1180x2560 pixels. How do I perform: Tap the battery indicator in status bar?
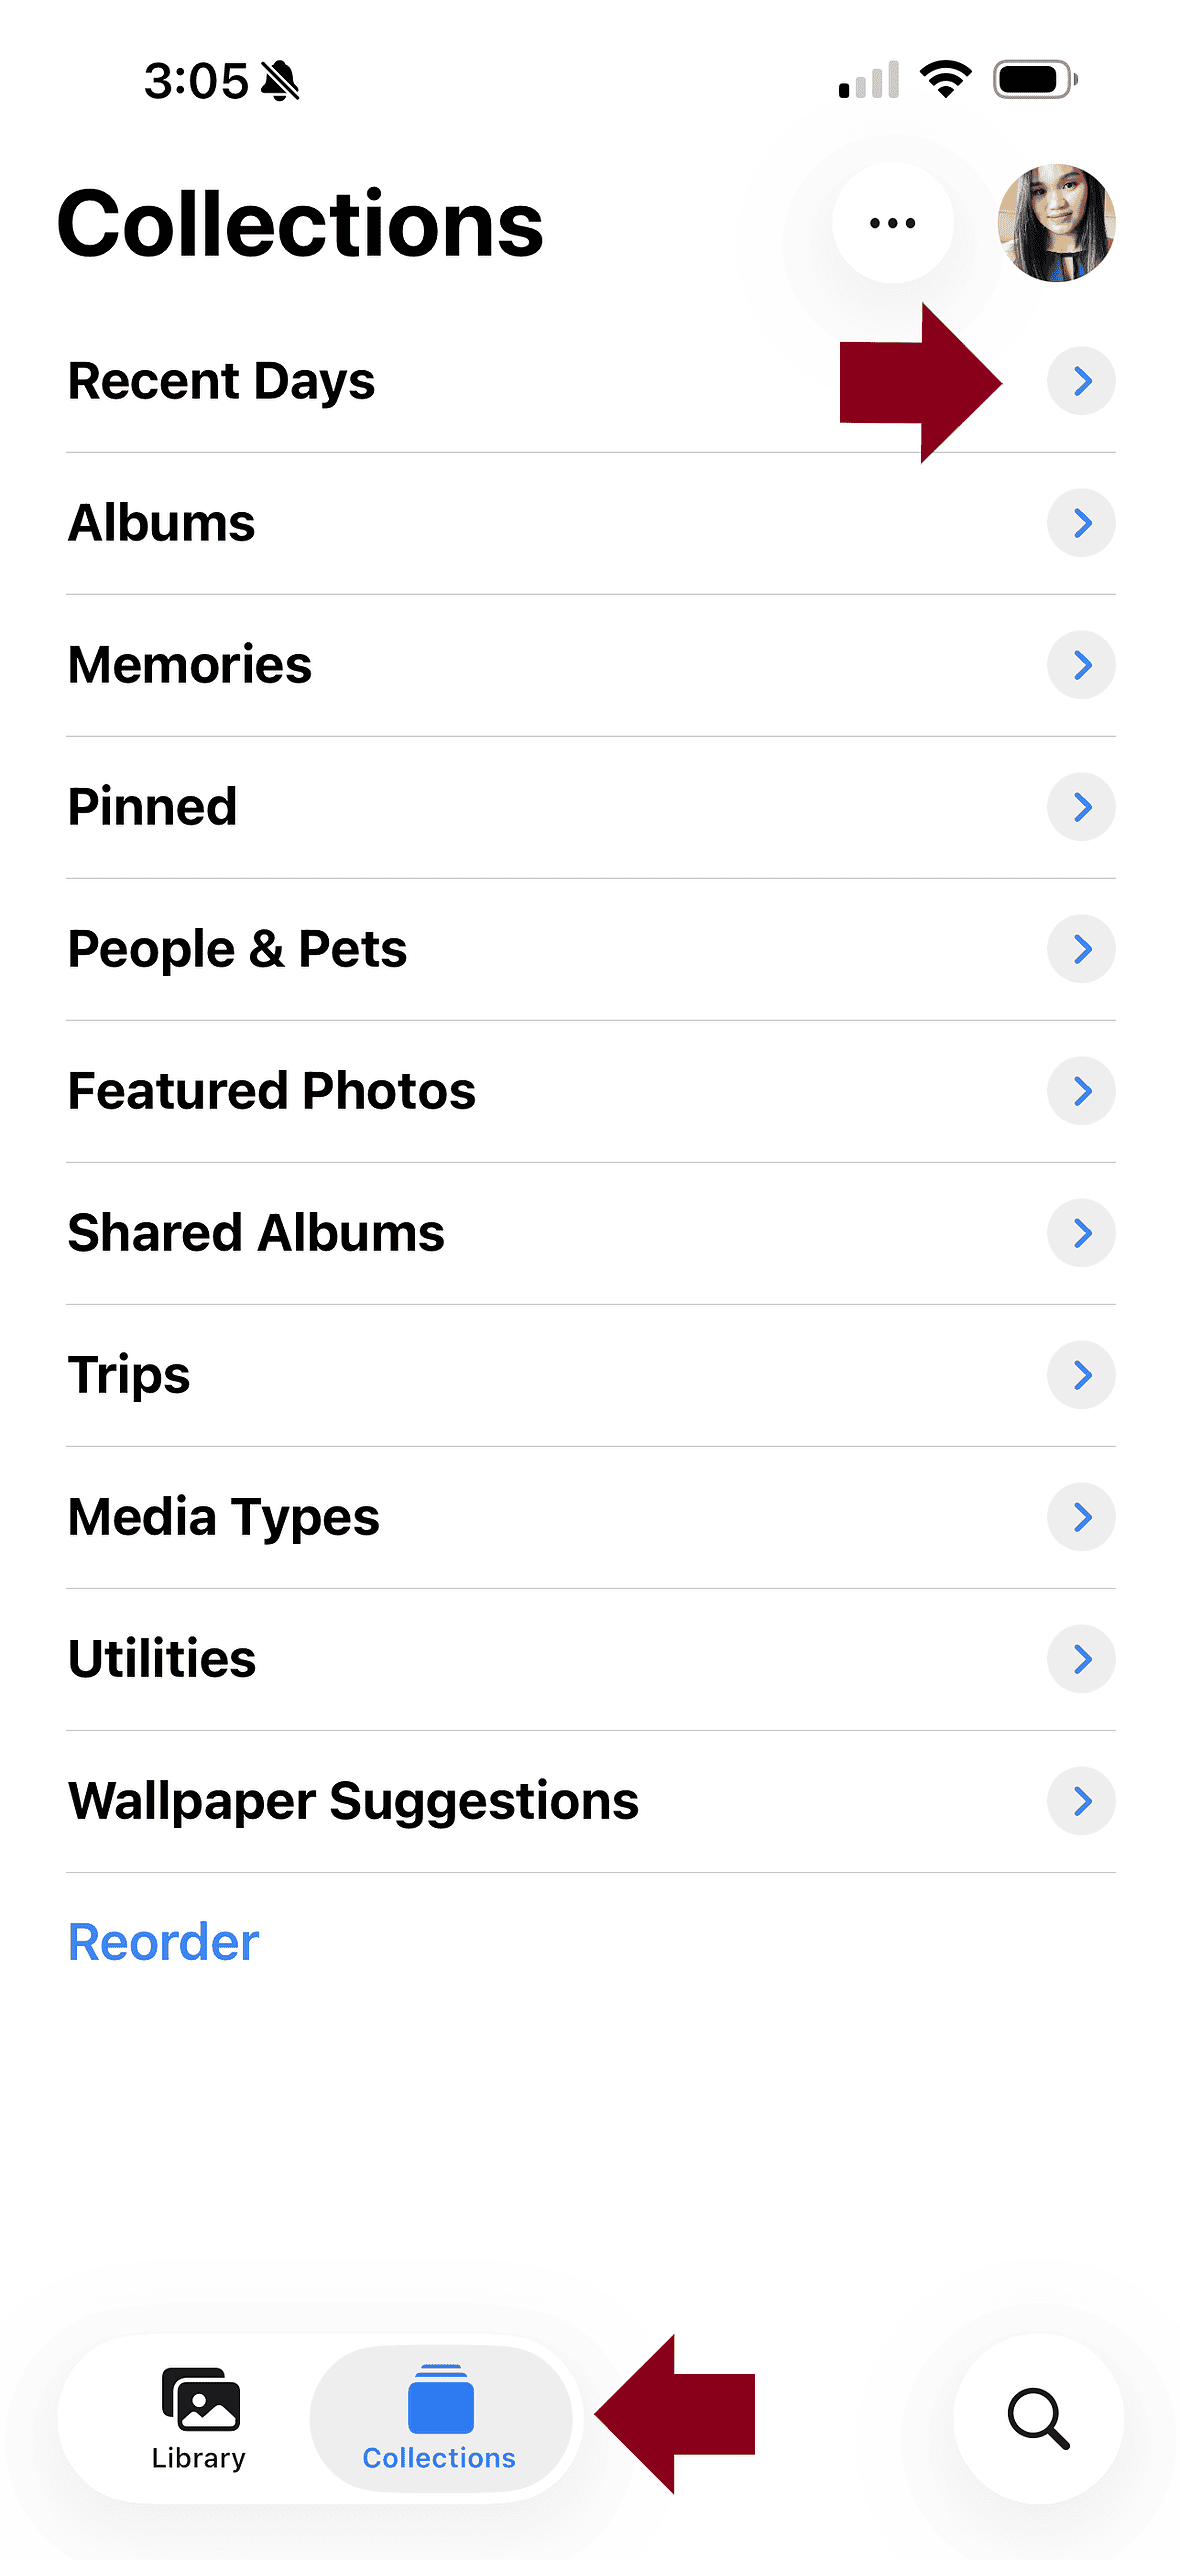click(x=1034, y=79)
